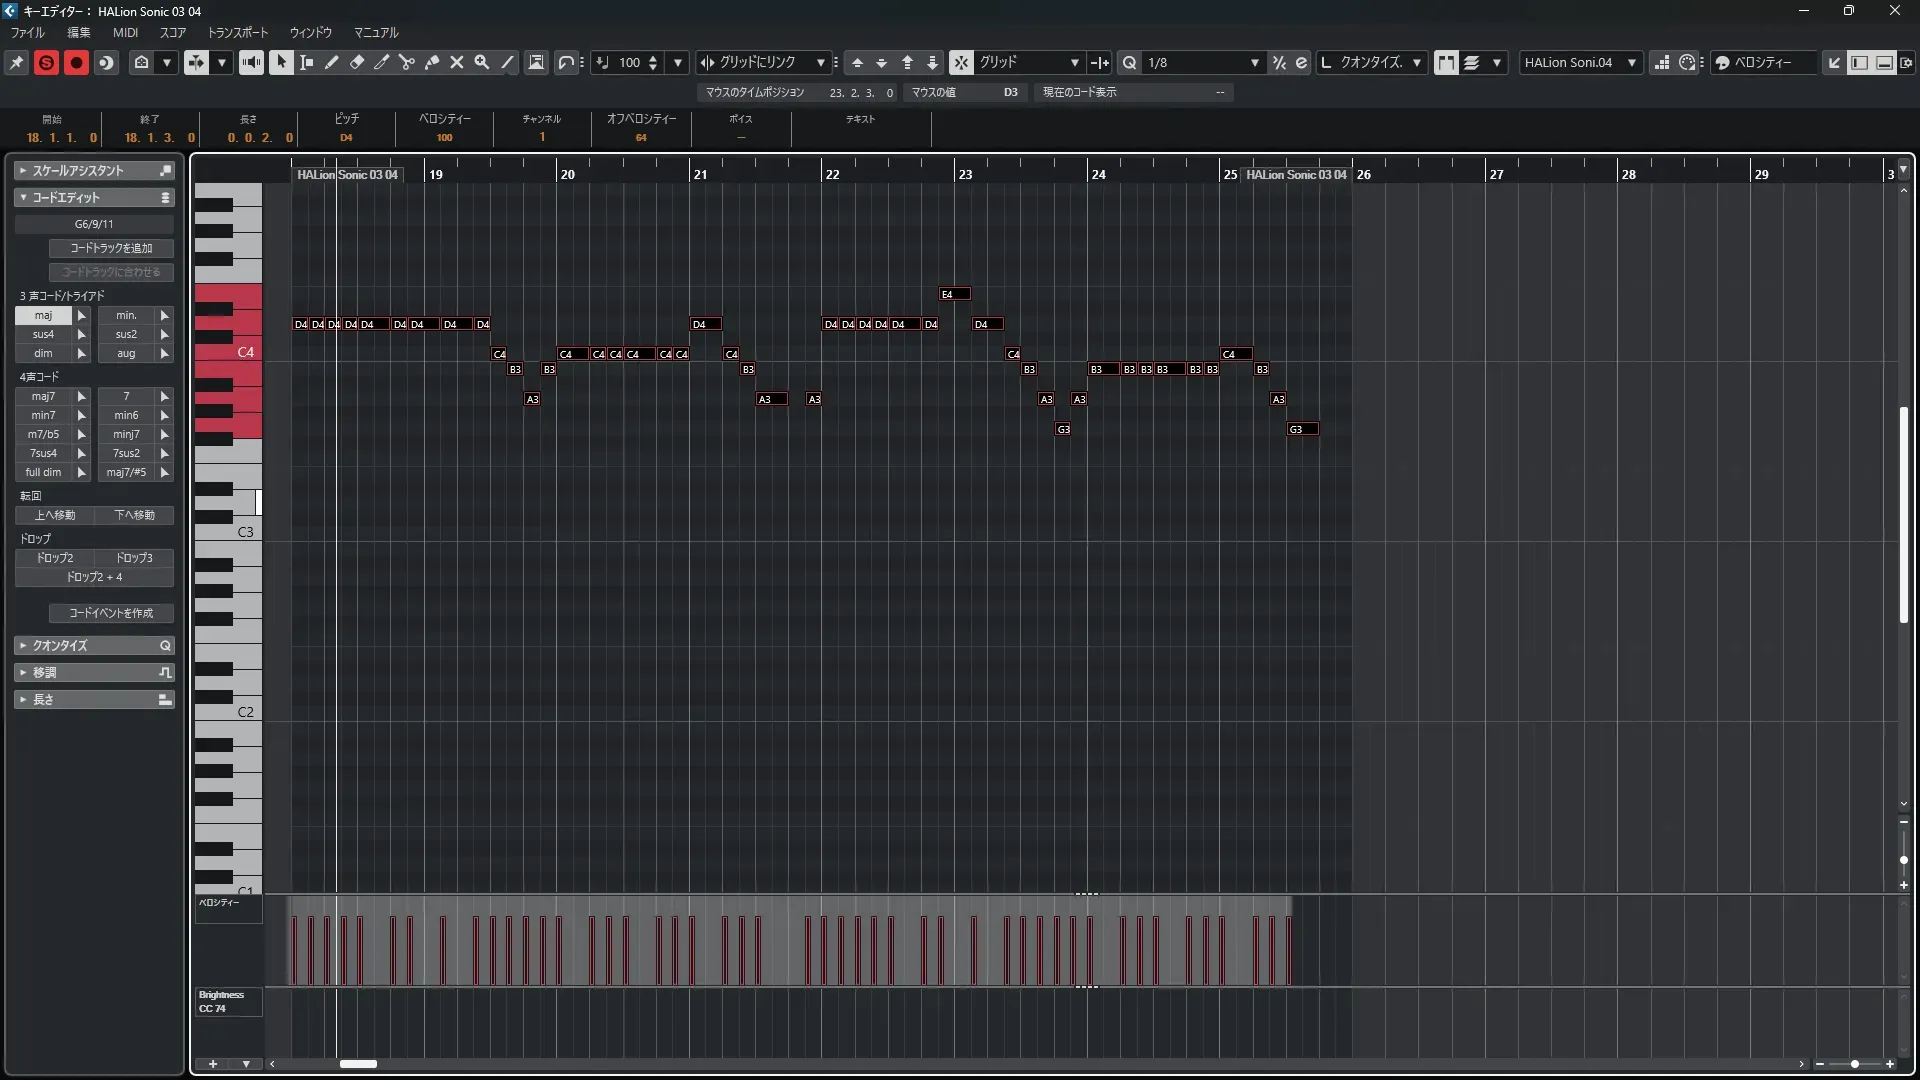Click the D4 note at bar 21

point(705,324)
